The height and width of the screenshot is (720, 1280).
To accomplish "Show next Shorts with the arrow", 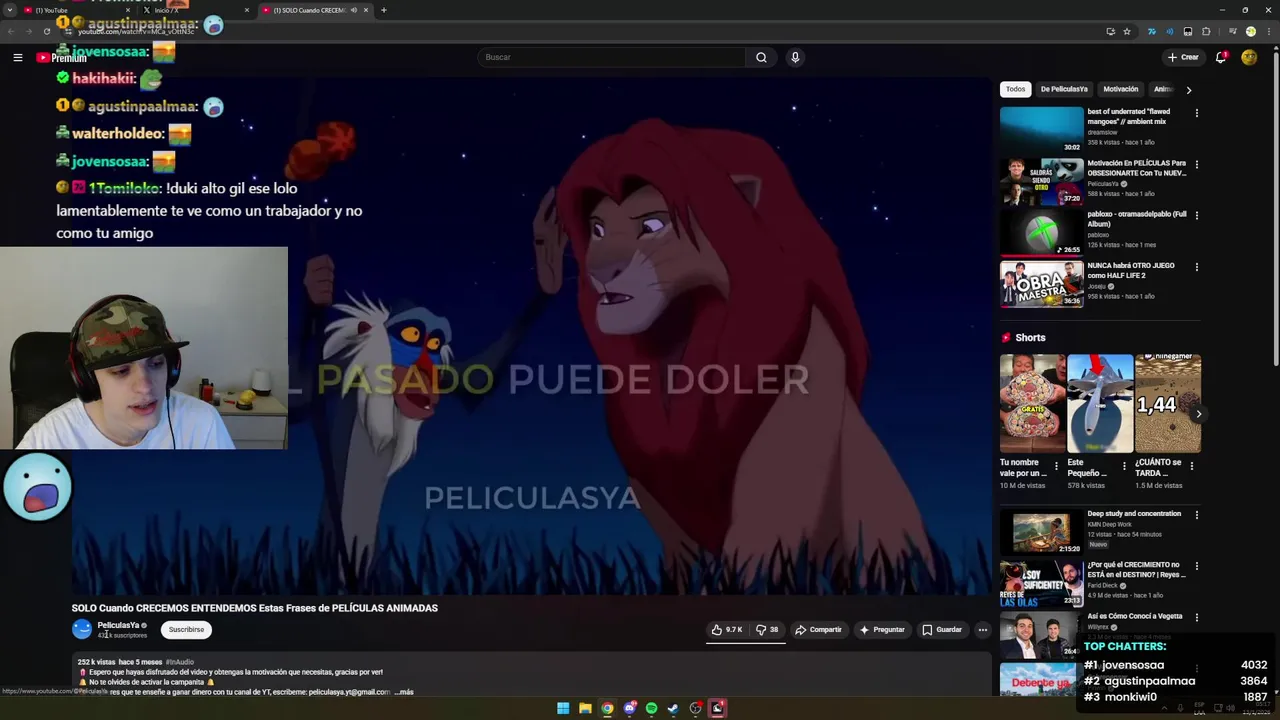I will pyautogui.click(x=1199, y=414).
